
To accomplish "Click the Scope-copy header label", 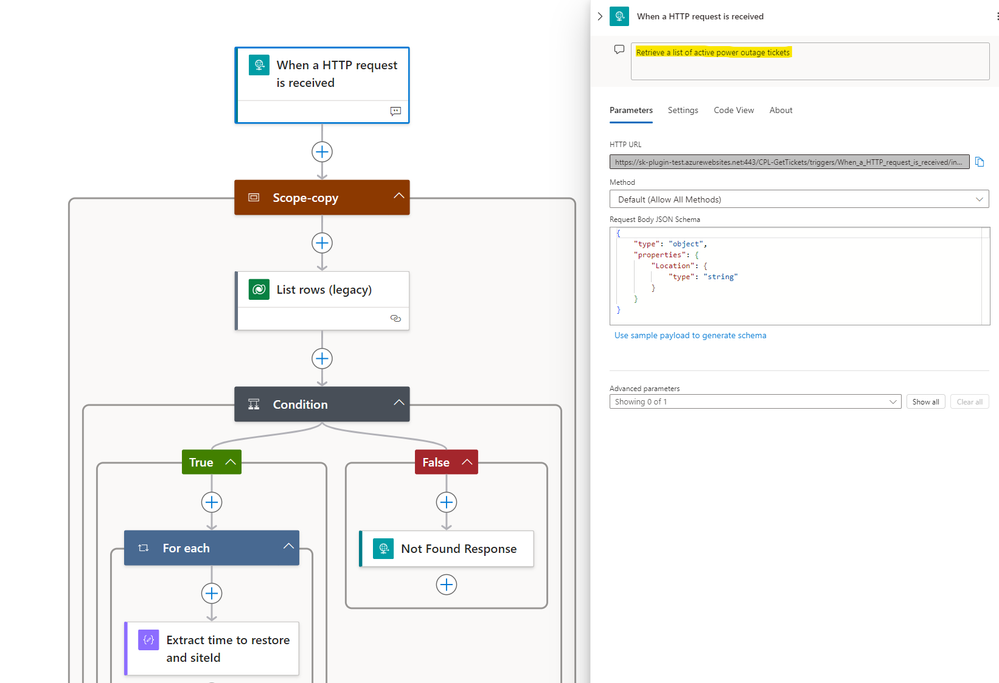I will click(x=305, y=198).
